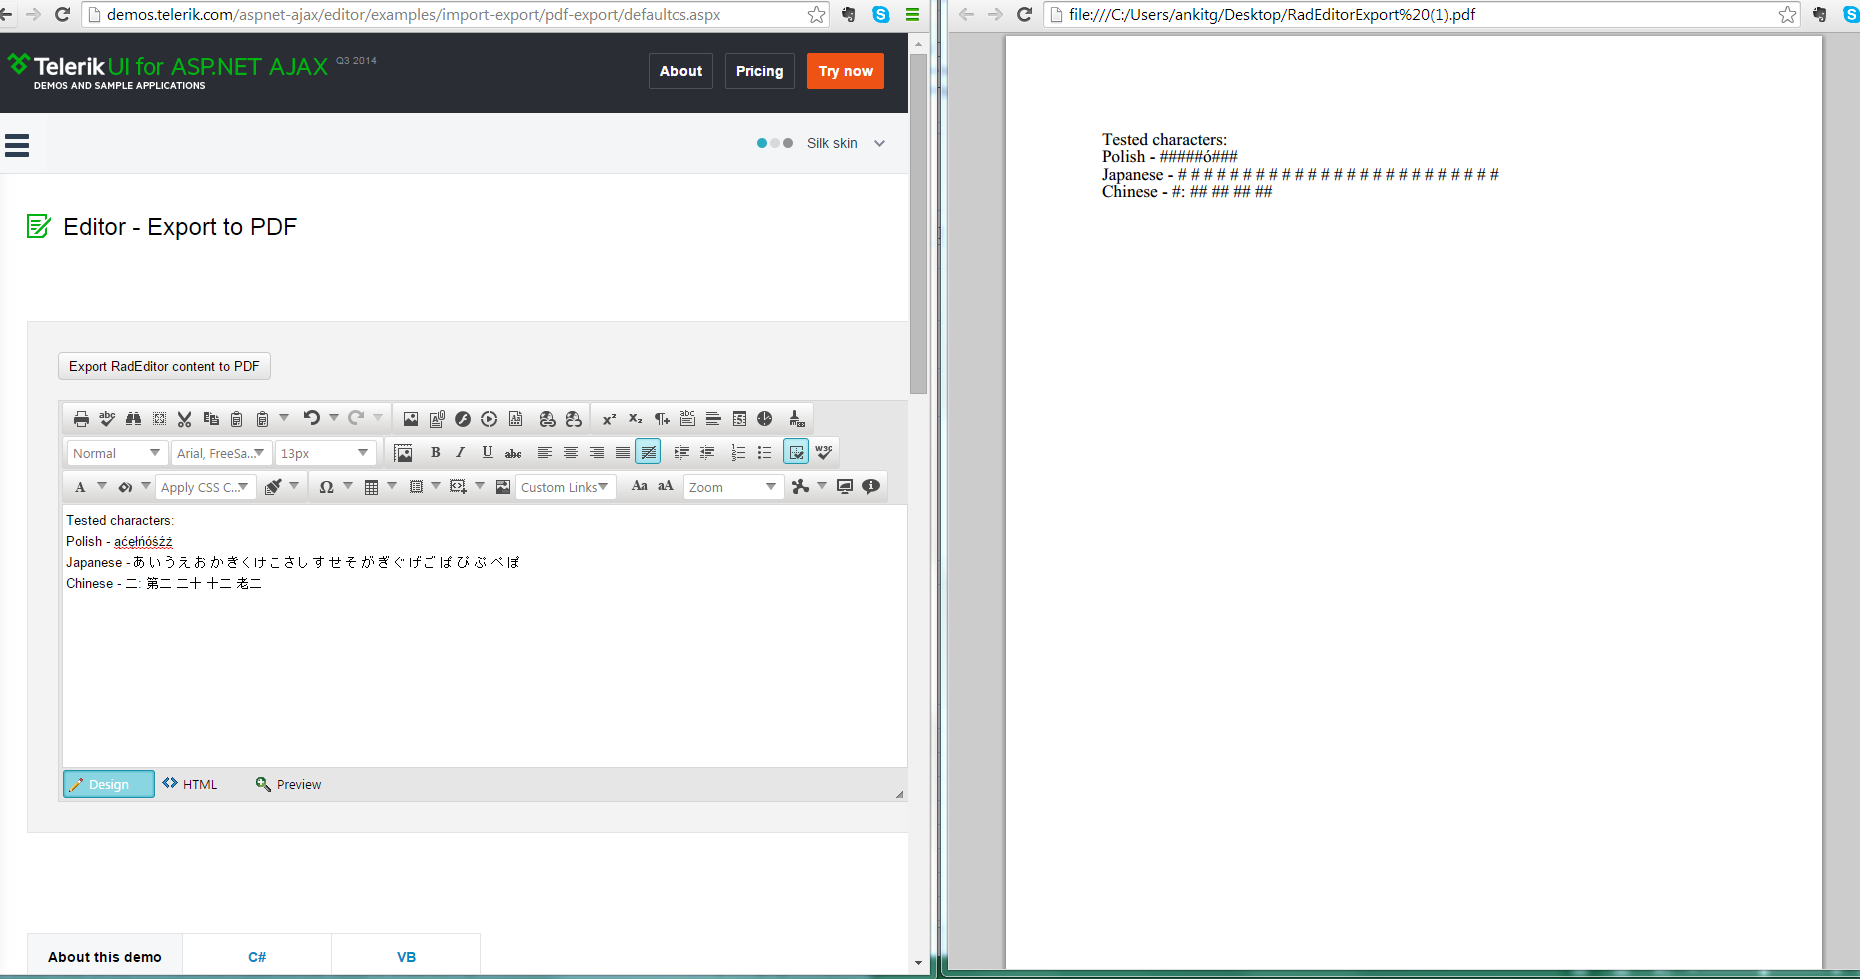Expand the Undo history arrow

pyautogui.click(x=334, y=418)
